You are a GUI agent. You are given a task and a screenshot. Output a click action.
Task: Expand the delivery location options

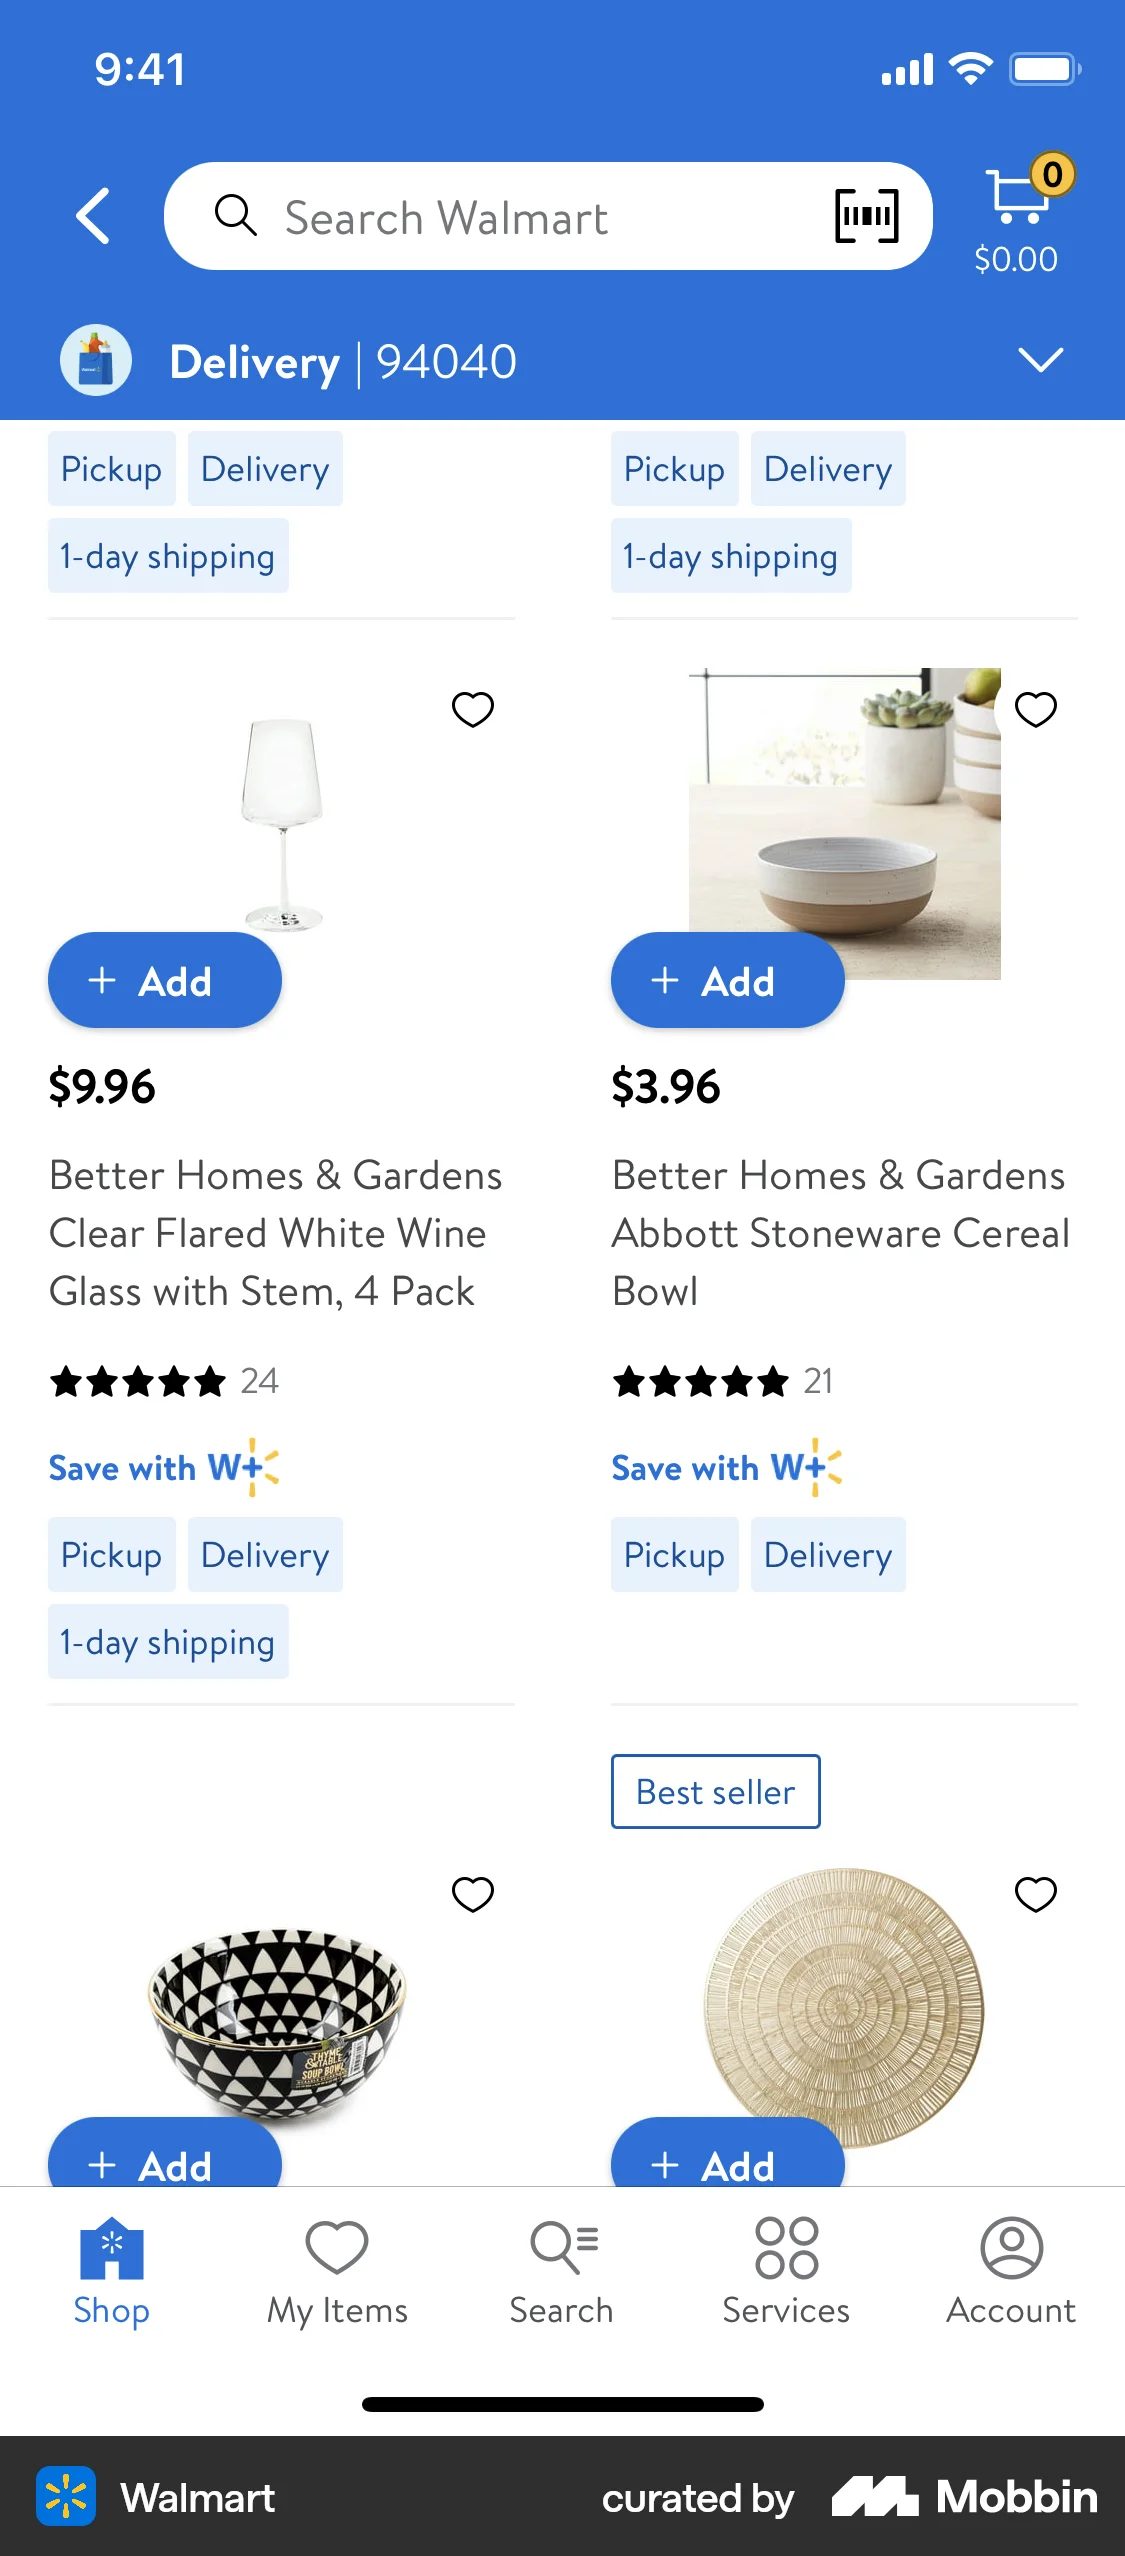(x=1041, y=360)
